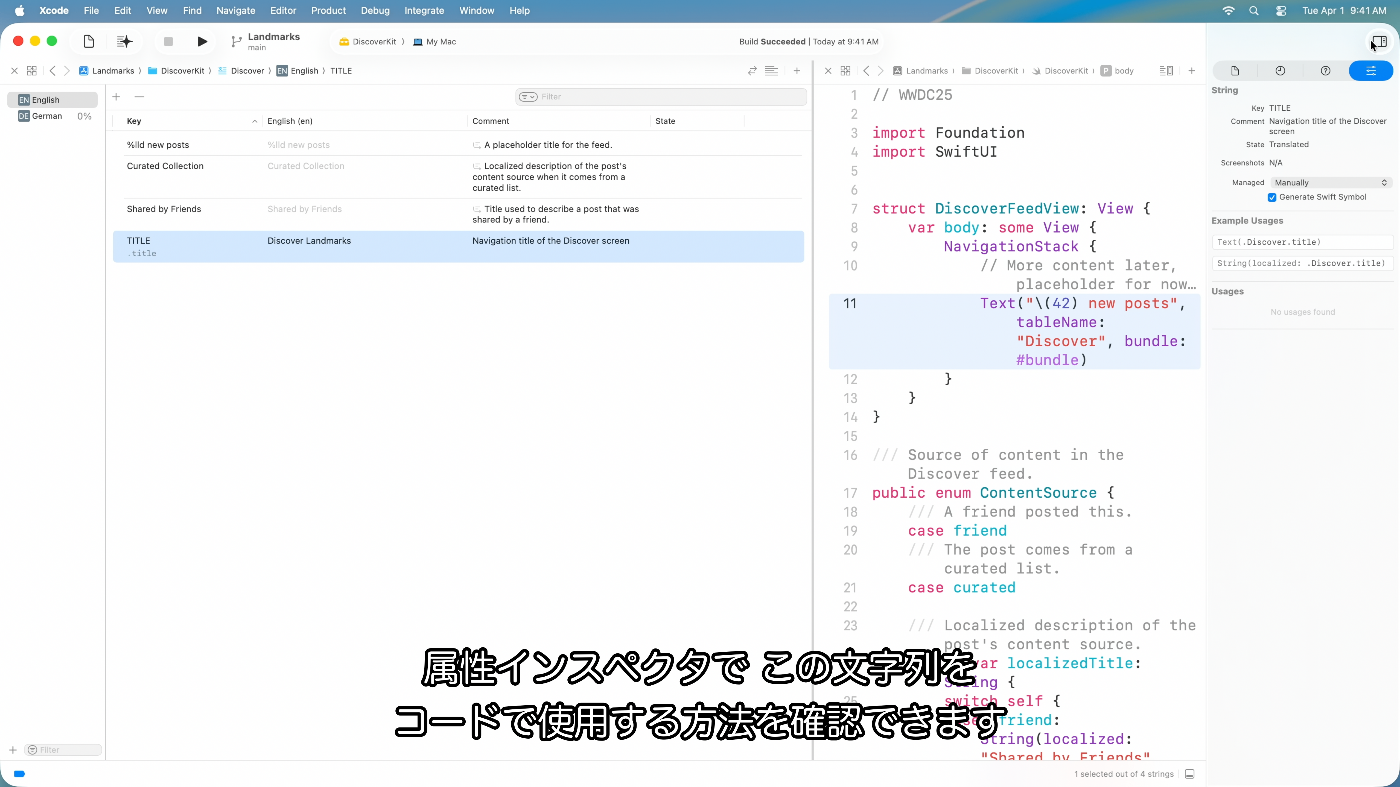Toggle the inspector panel icon

pos(1378,41)
